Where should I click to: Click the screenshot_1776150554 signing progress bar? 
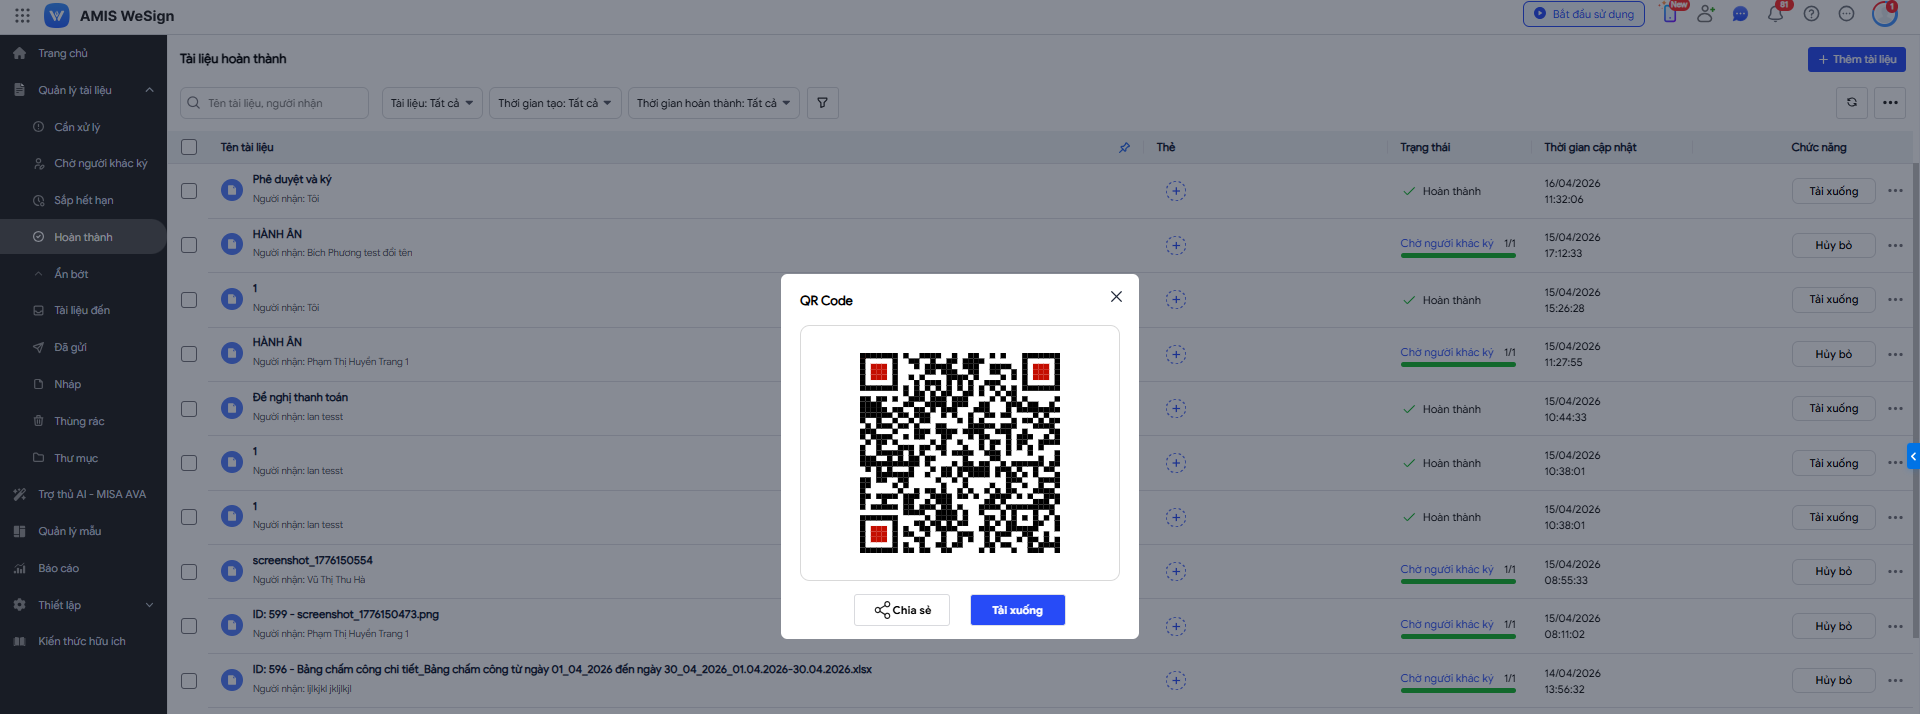tap(1458, 582)
